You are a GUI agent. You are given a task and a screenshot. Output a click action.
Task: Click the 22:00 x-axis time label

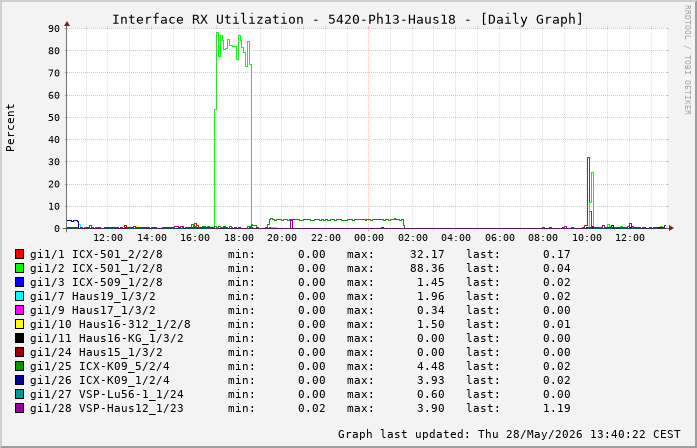(326, 238)
